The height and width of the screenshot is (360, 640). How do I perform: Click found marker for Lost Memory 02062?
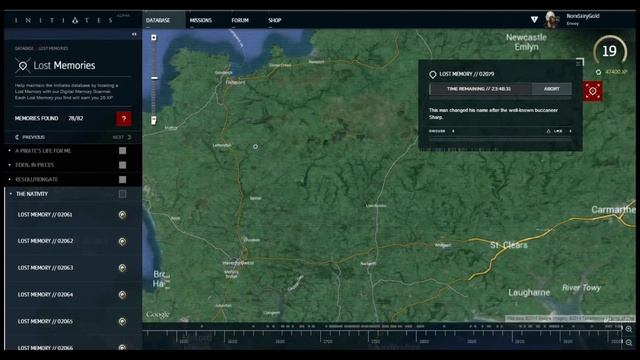(x=122, y=242)
